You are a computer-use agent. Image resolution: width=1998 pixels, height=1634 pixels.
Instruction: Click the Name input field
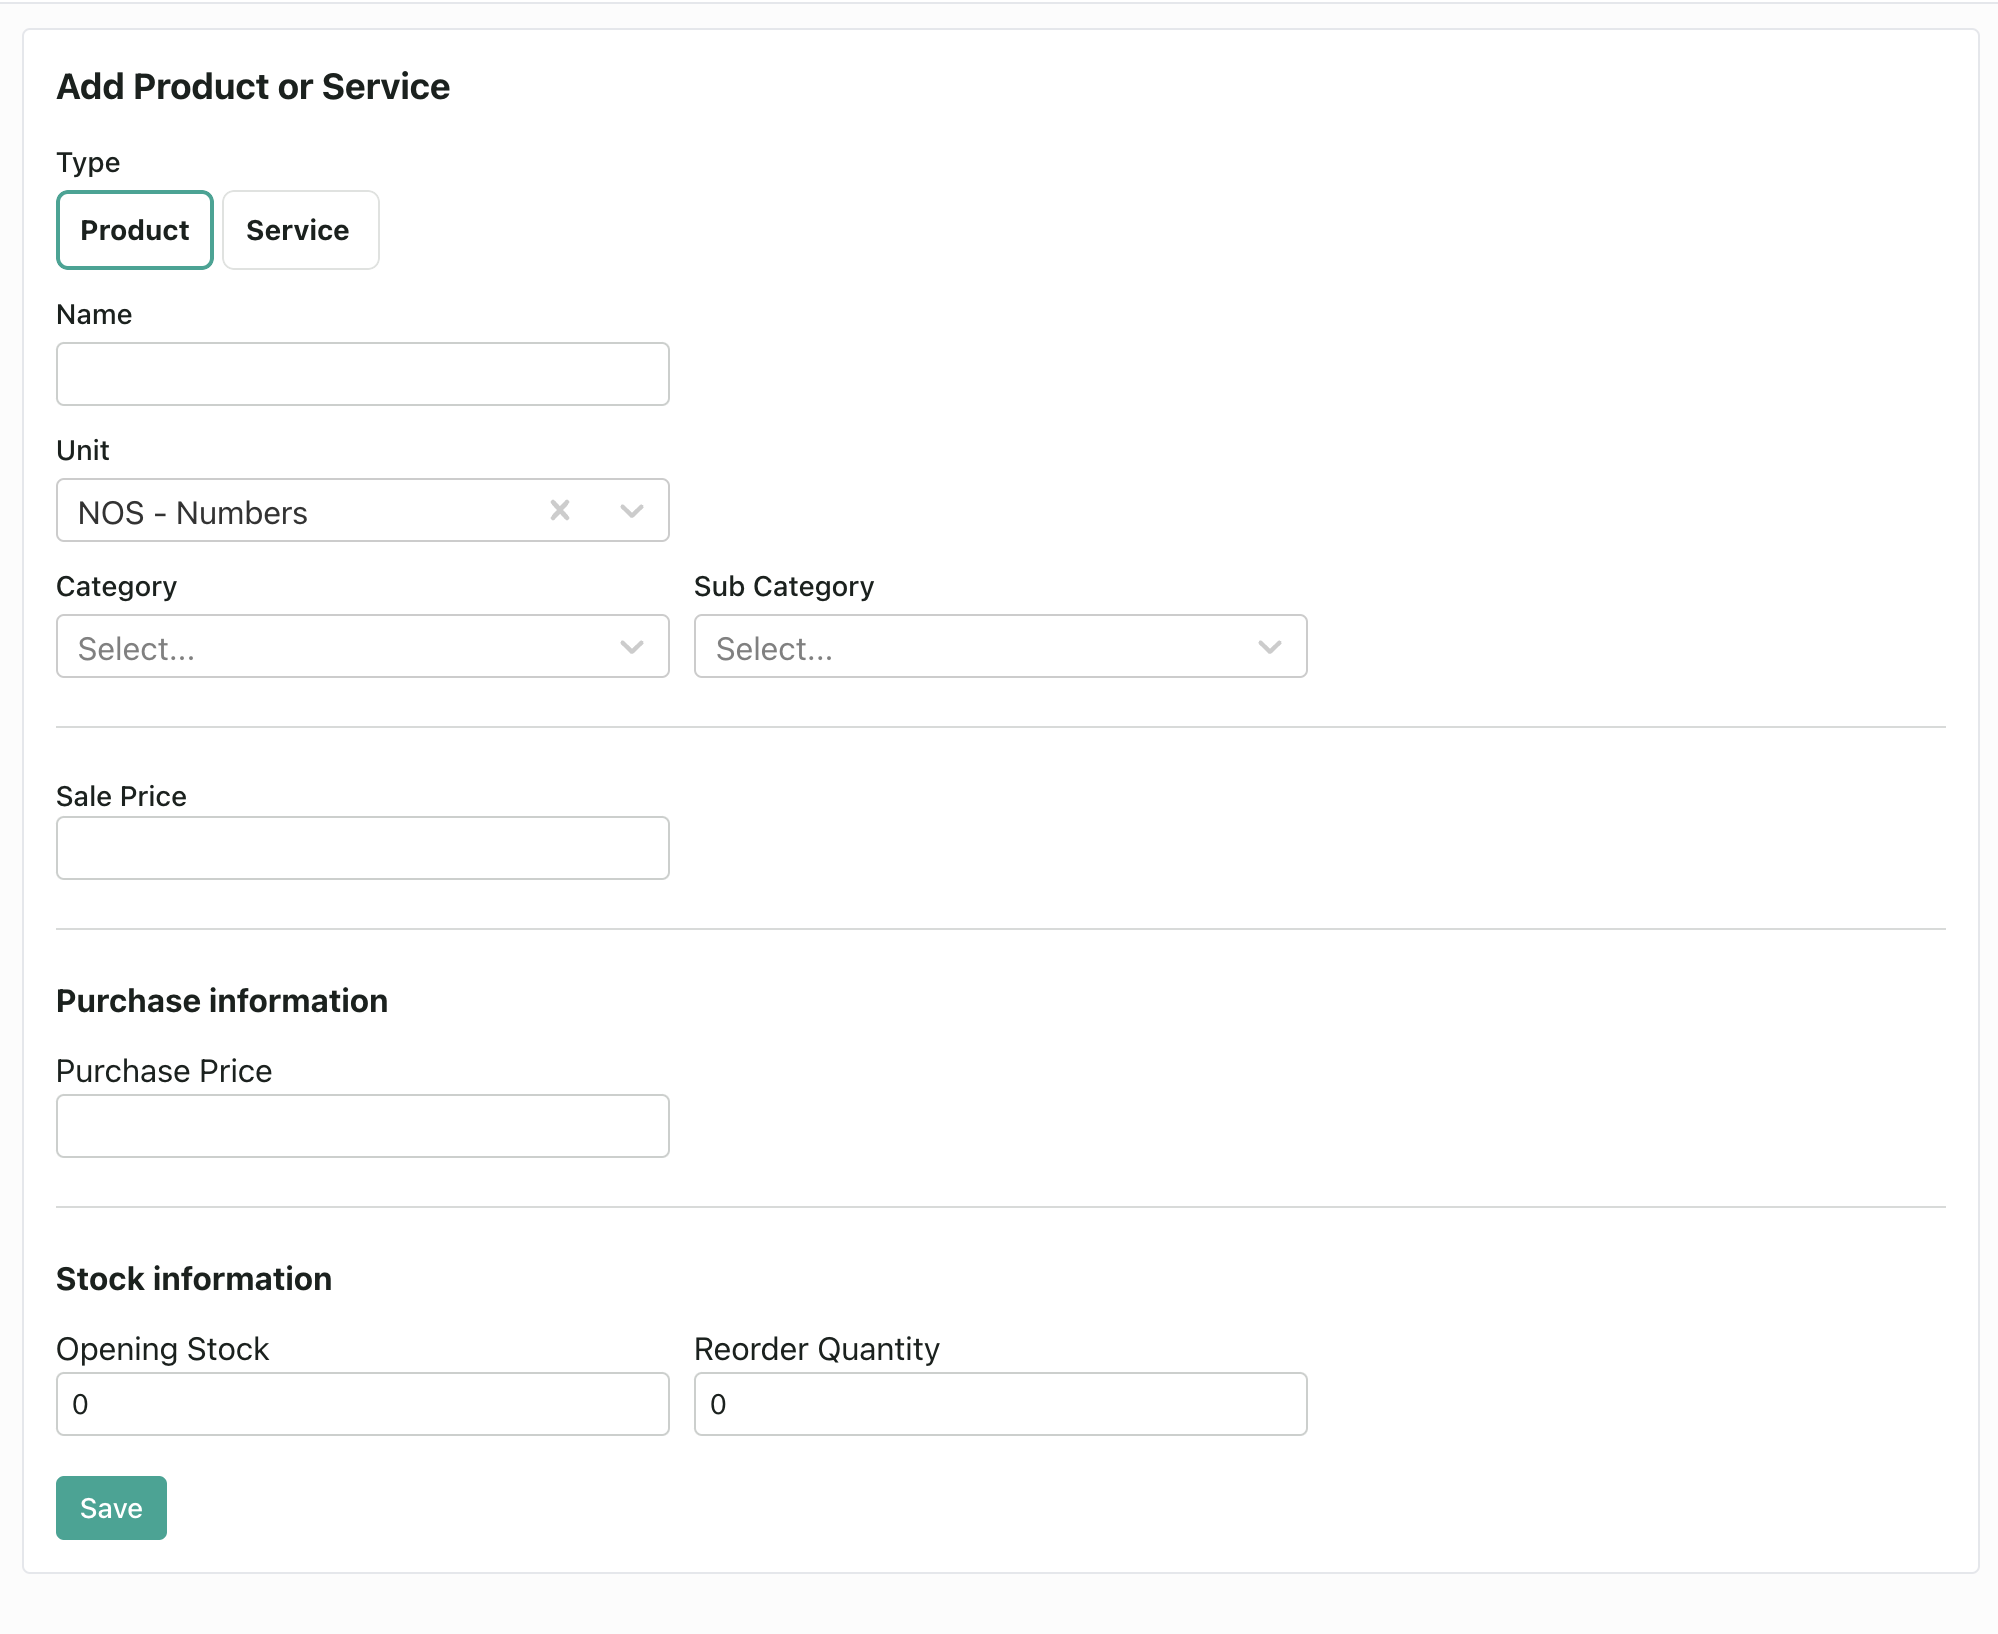tap(362, 374)
